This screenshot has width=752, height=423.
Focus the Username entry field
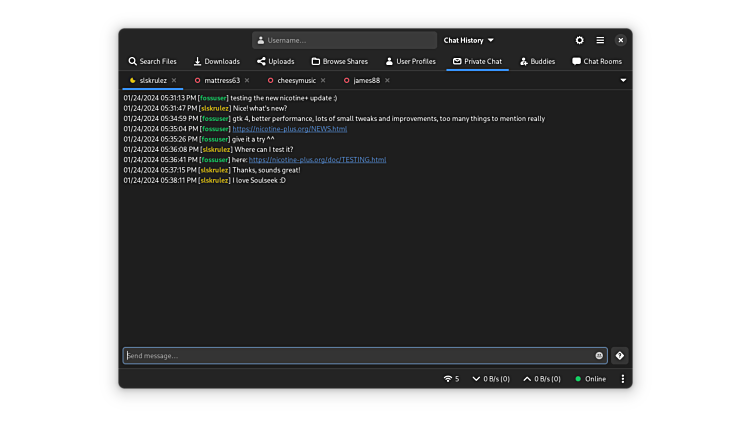coord(346,40)
